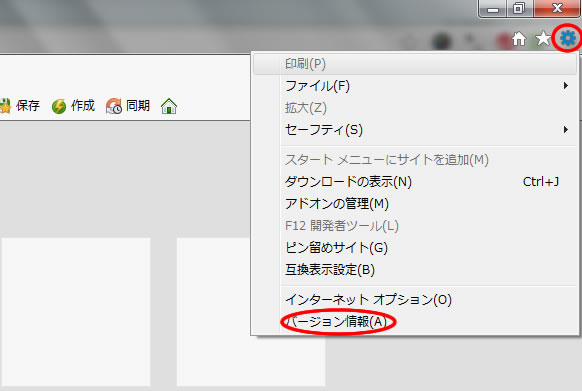The height and width of the screenshot is (391, 582).
Task: Expand the セーフティ(S) submenu arrow
Action: point(565,130)
